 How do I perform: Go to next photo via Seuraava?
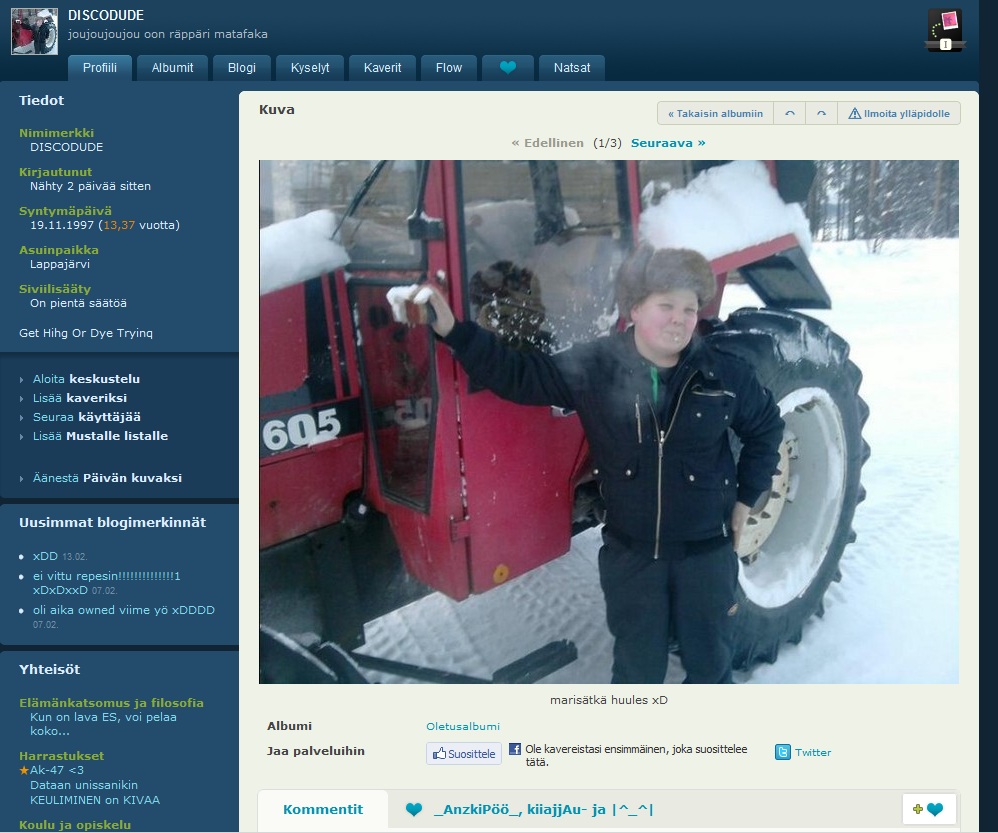click(668, 143)
